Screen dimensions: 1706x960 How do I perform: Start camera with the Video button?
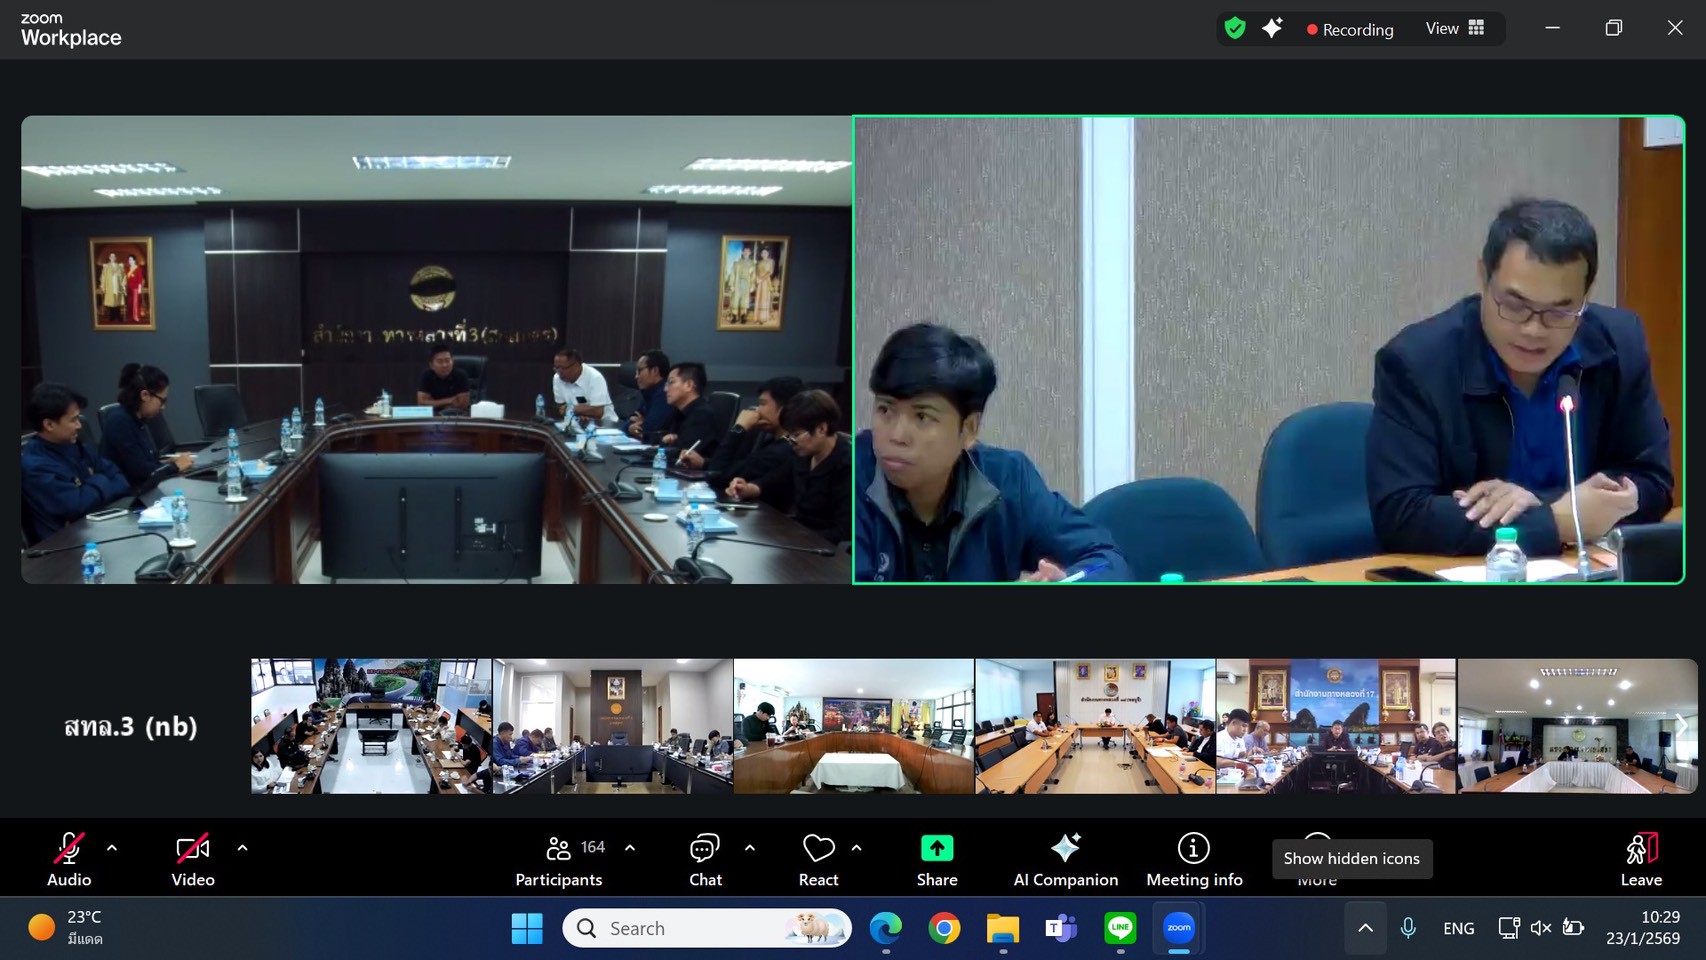pyautogui.click(x=192, y=858)
